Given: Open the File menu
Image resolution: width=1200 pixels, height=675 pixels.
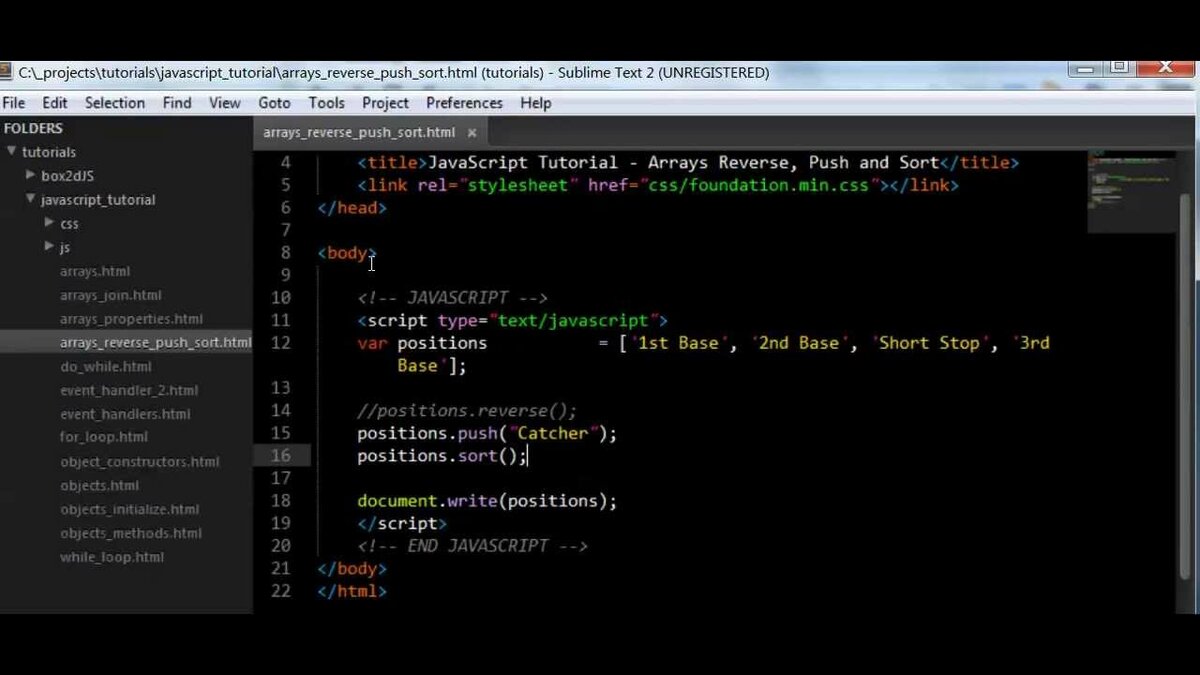Looking at the screenshot, I should tap(14, 103).
